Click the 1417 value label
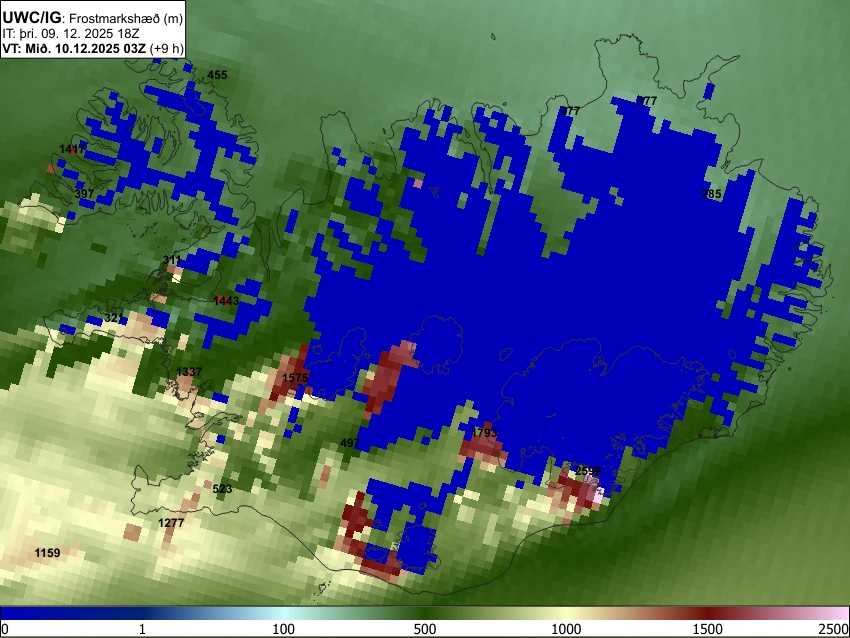 72,149
